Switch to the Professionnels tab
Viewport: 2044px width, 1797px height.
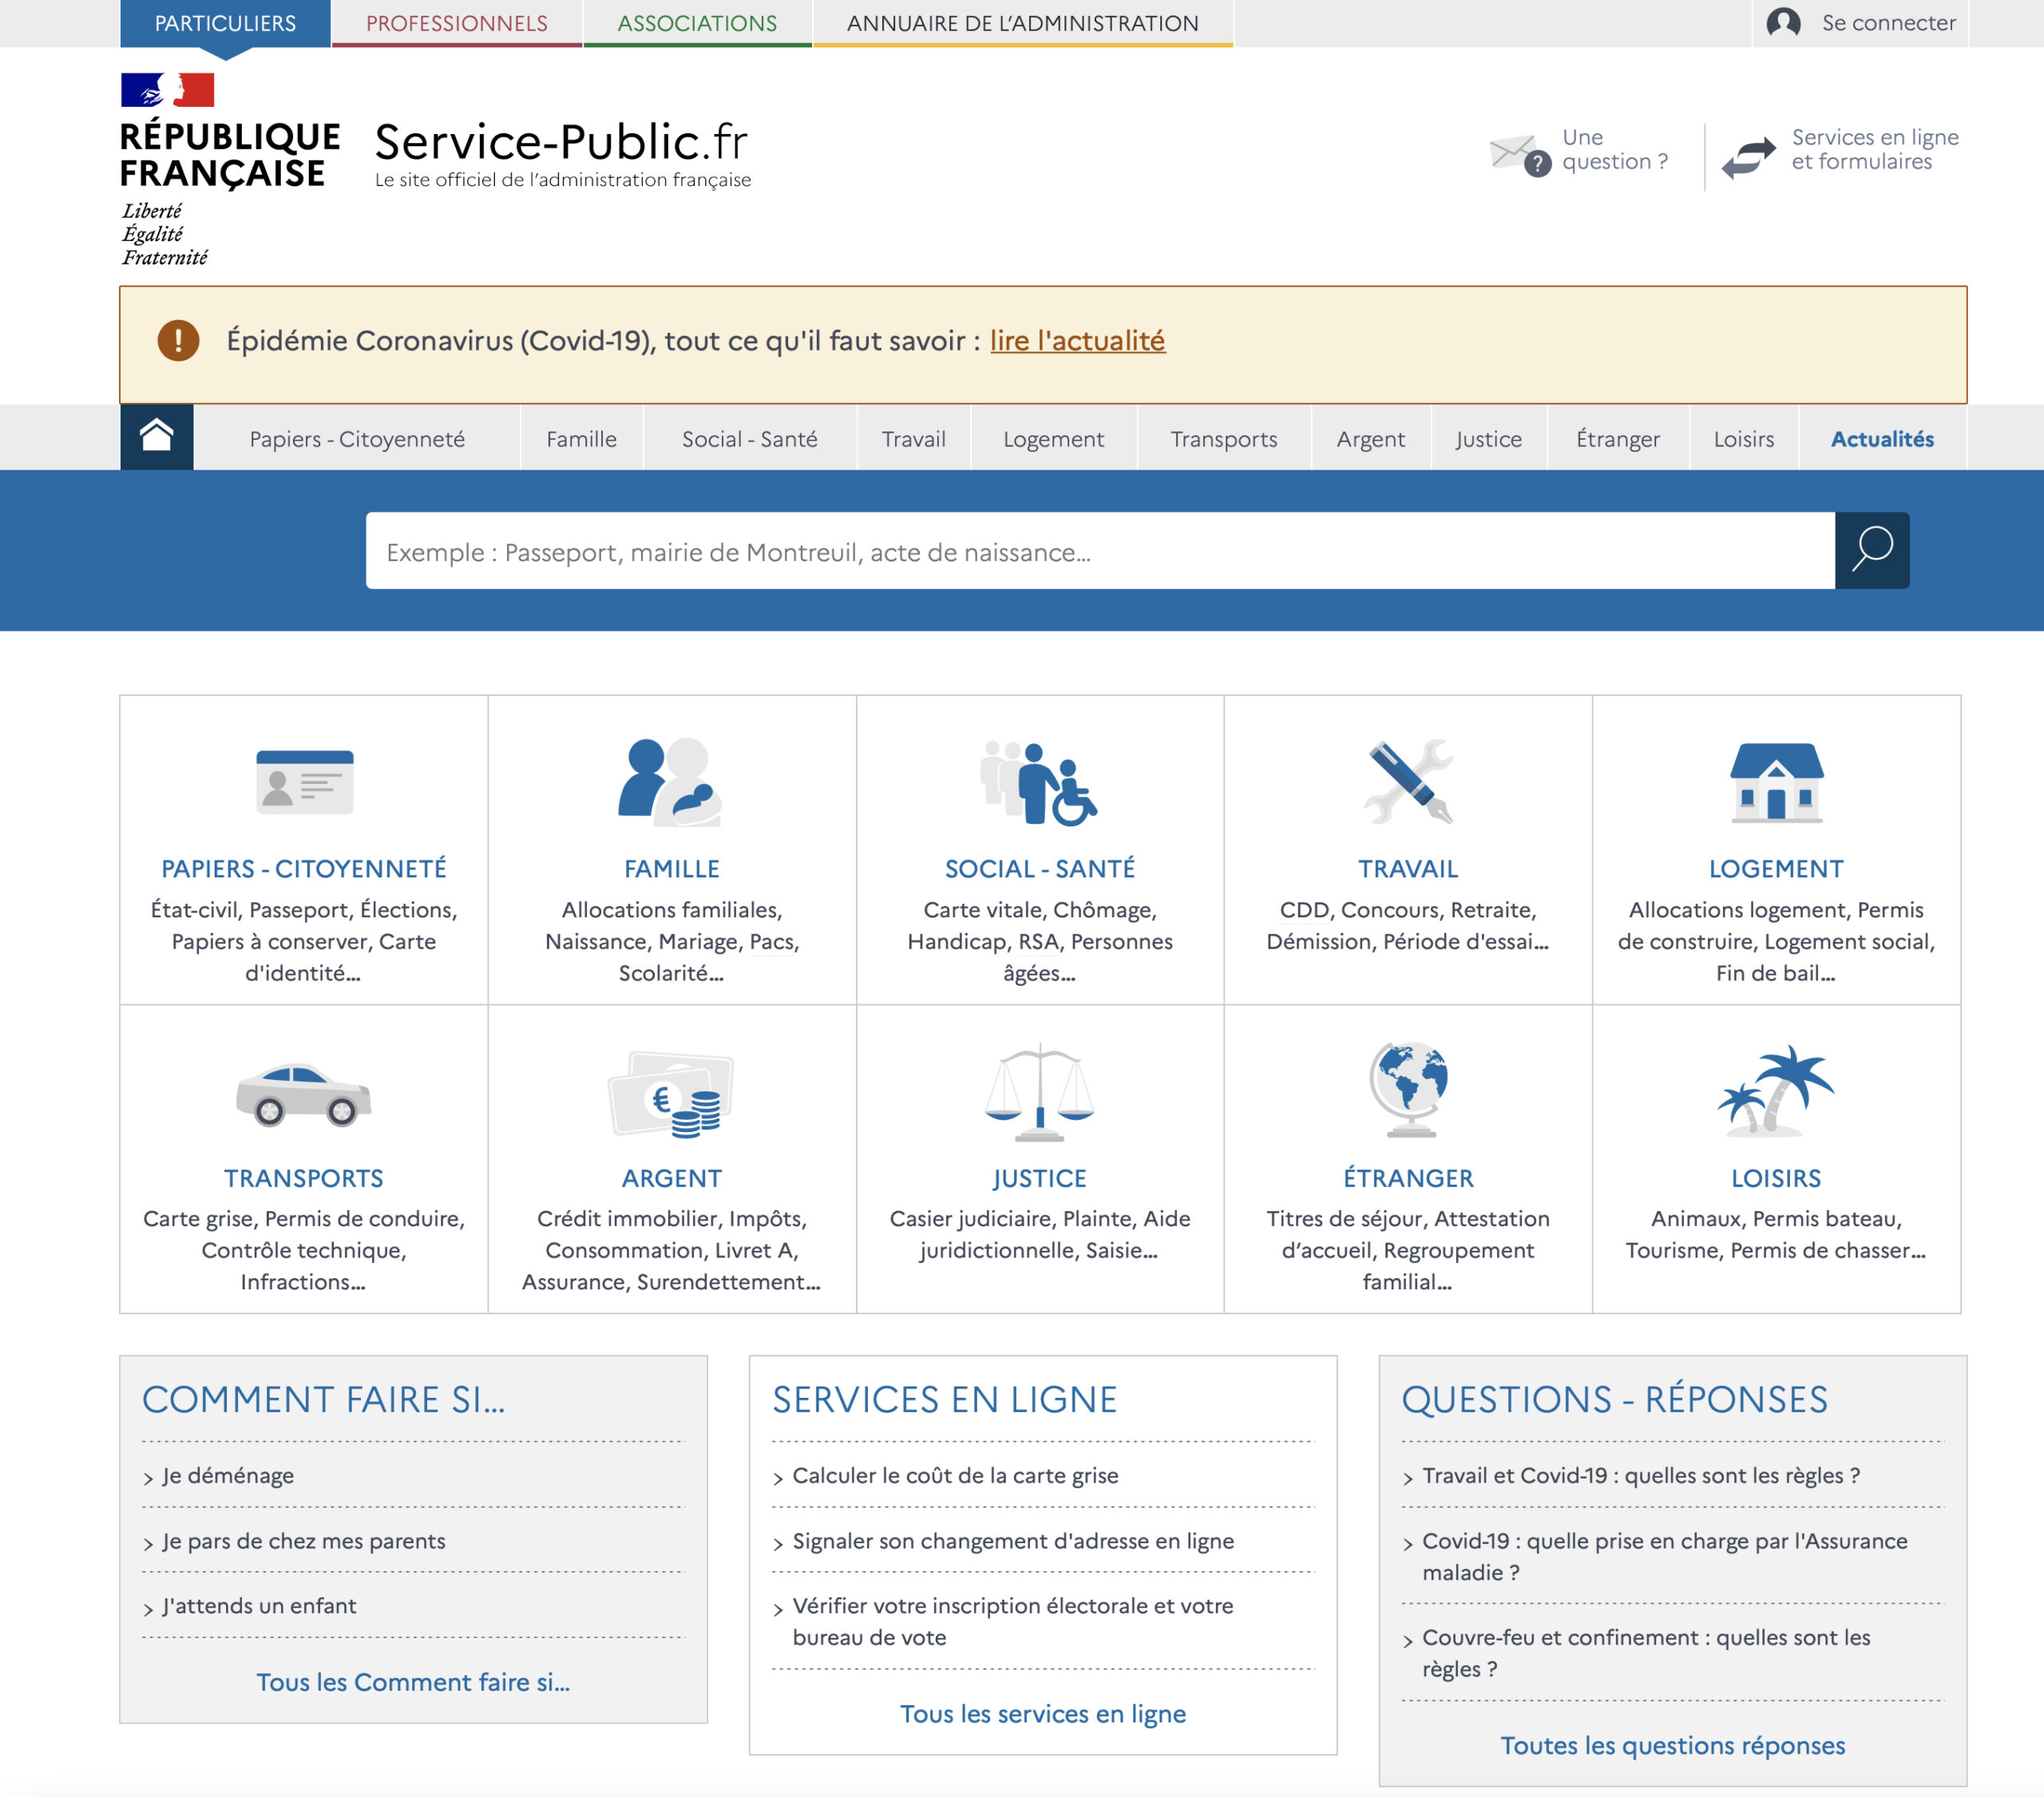[456, 23]
